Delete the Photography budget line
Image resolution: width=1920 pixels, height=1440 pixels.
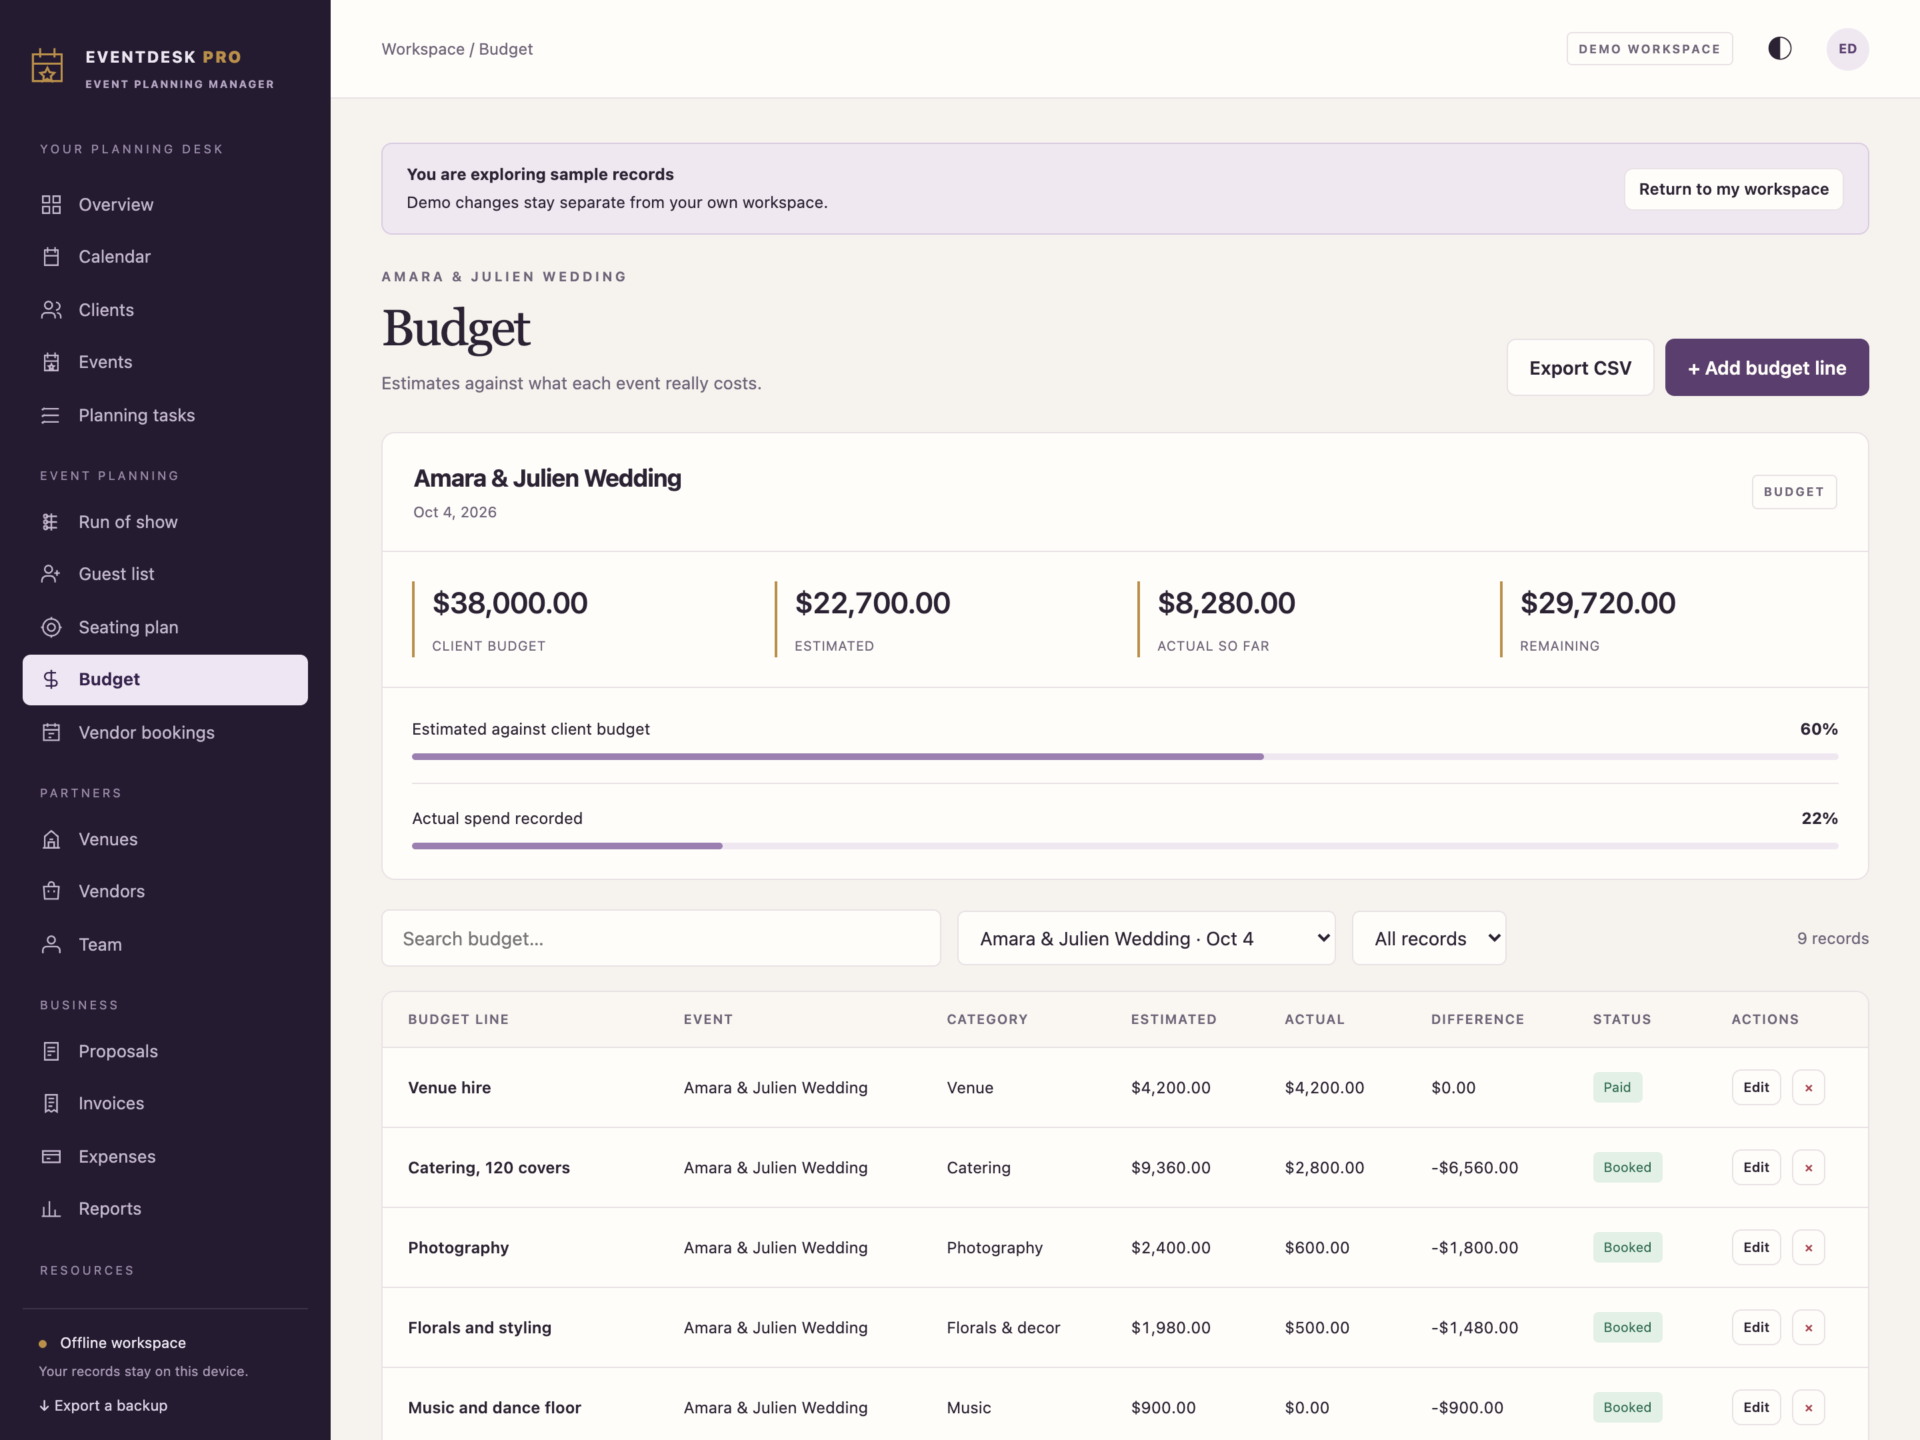pos(1808,1247)
